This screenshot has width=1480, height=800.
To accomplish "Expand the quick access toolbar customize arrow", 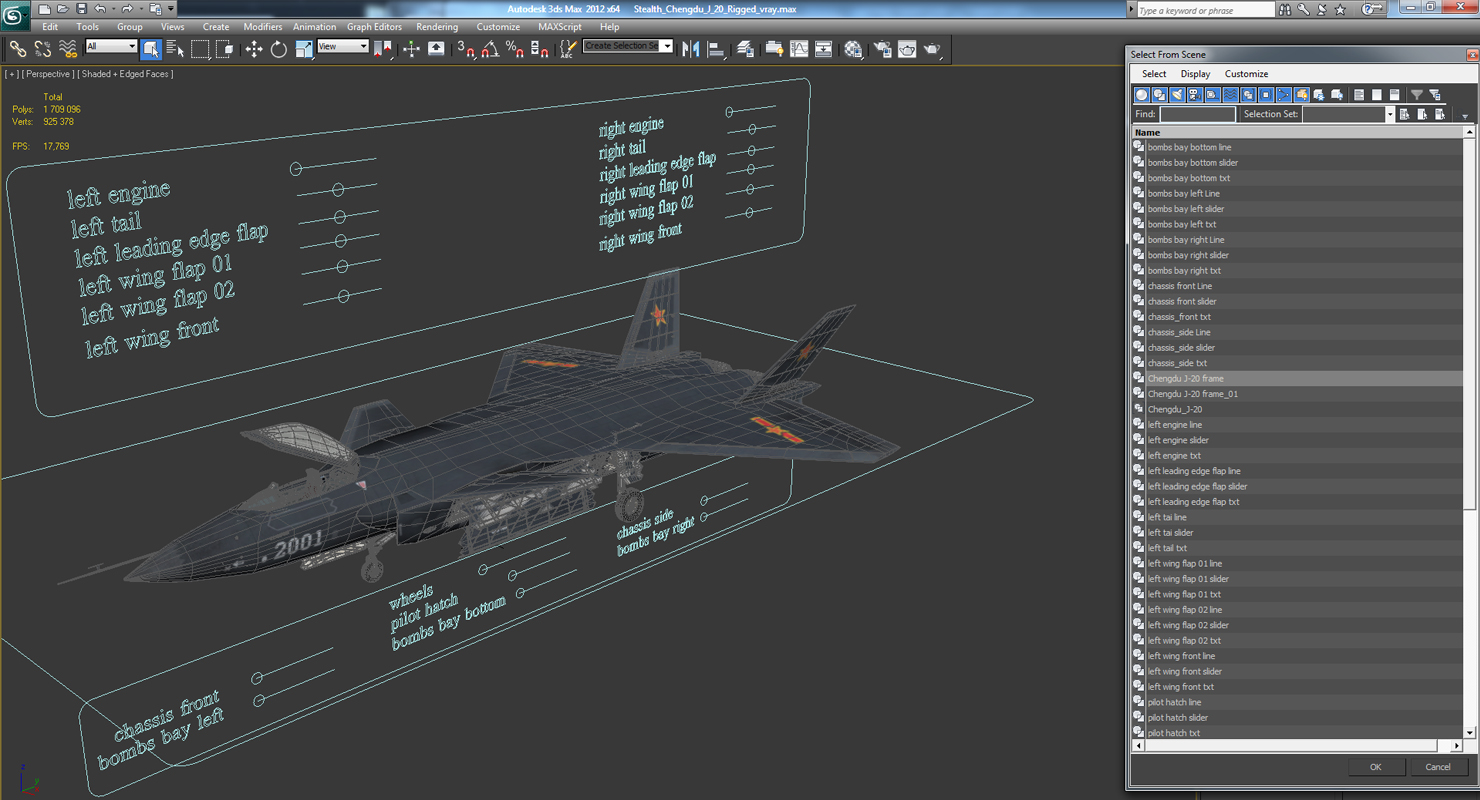I will 171,9.
